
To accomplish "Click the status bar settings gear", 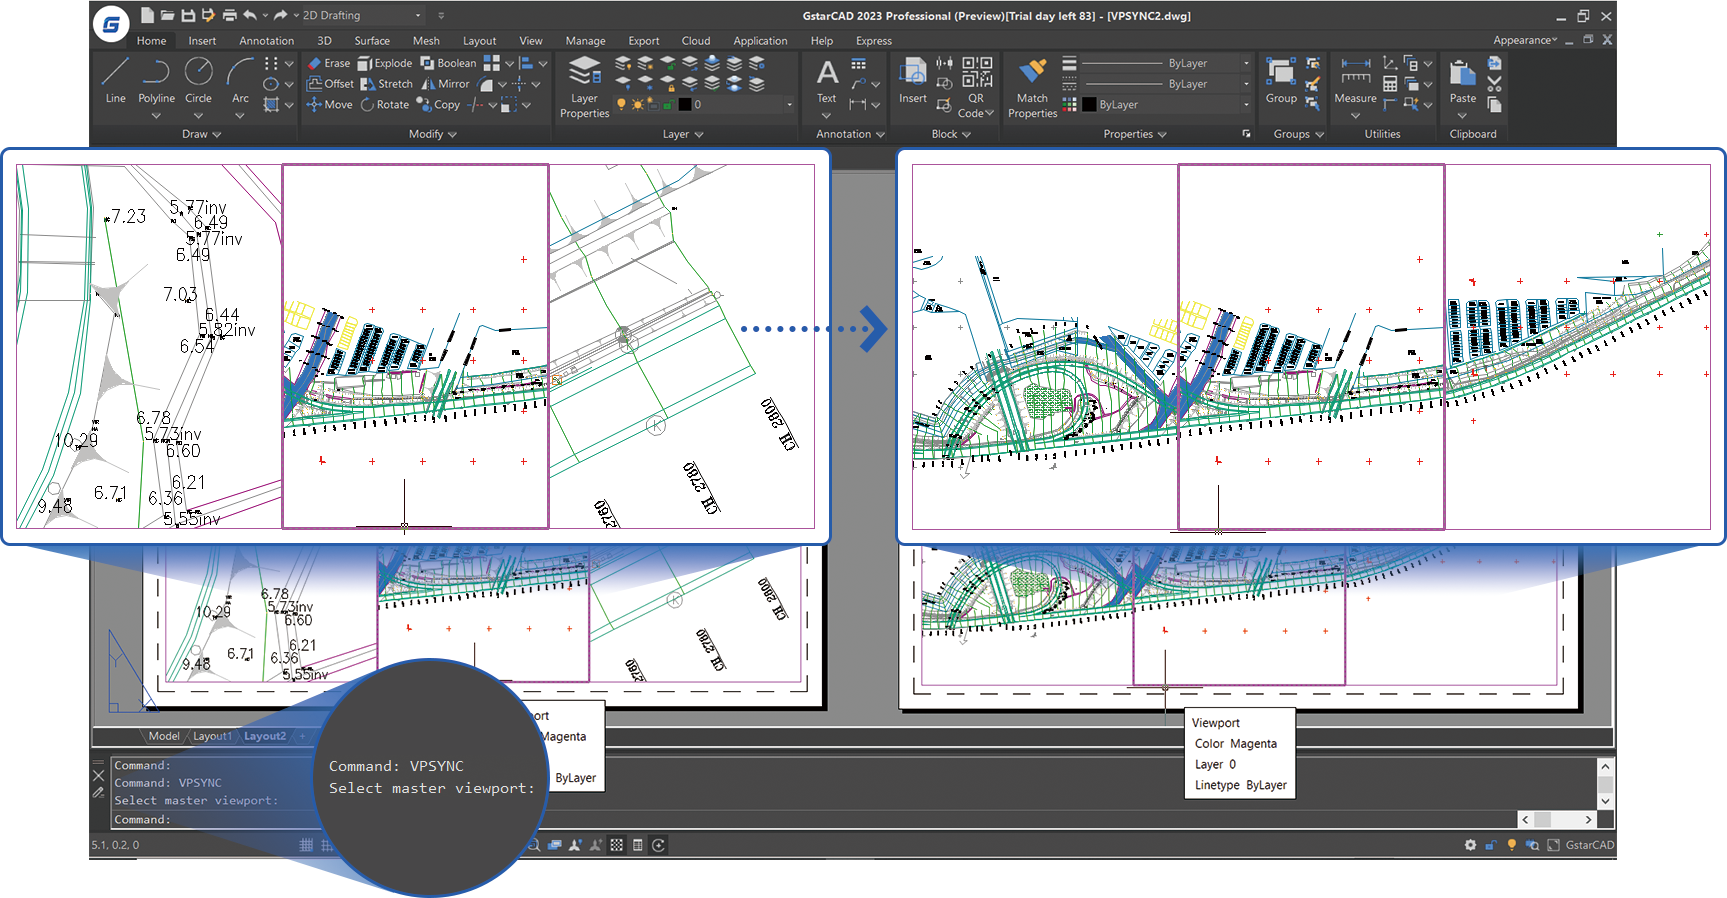I will coord(1470,845).
